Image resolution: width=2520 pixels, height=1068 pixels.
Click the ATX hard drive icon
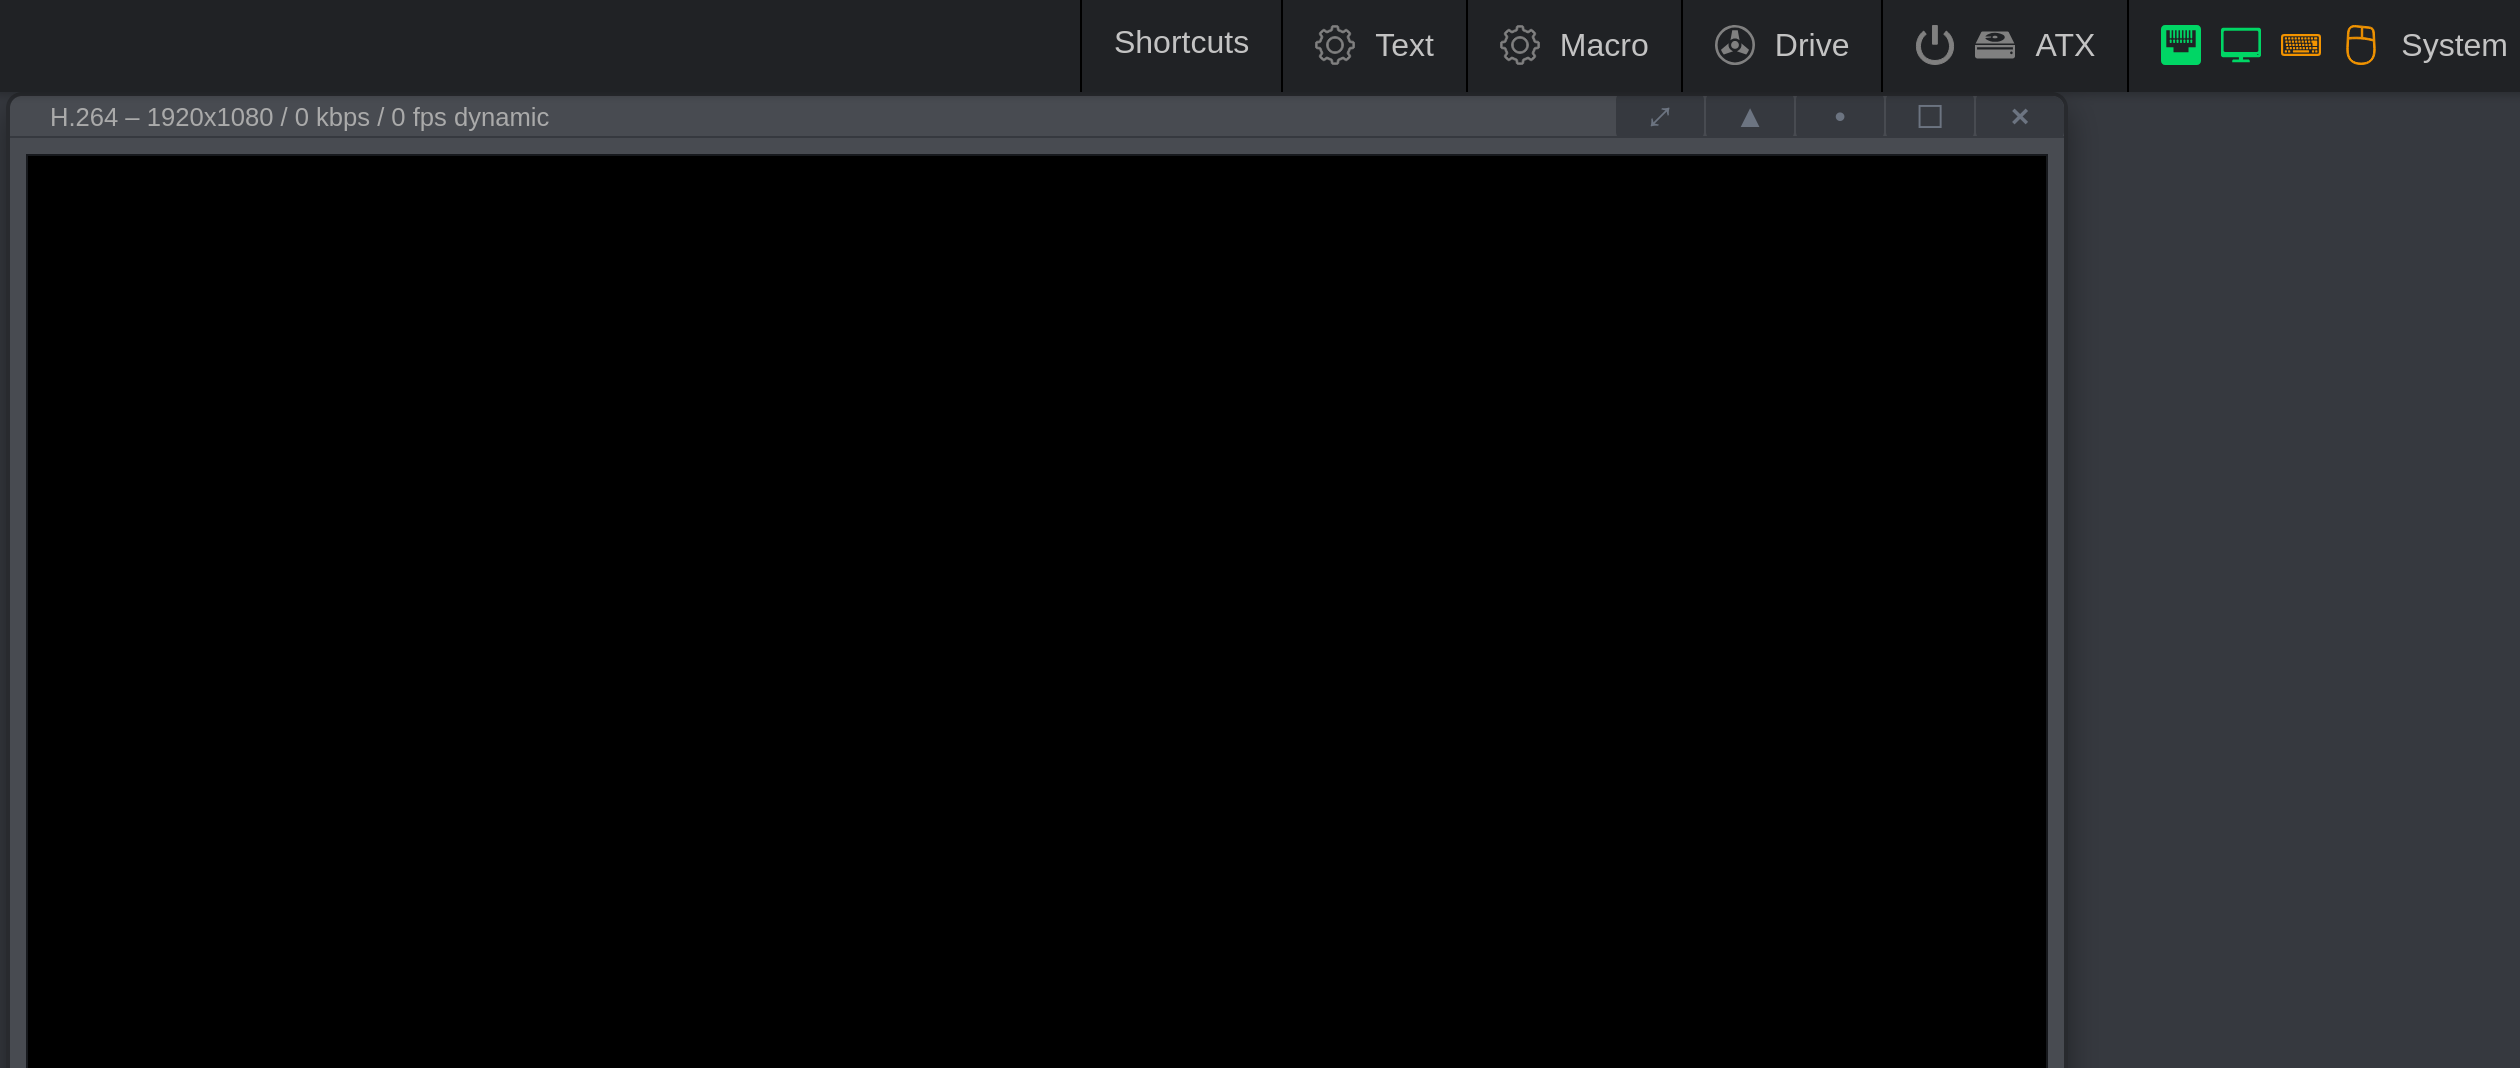coord(1994,45)
